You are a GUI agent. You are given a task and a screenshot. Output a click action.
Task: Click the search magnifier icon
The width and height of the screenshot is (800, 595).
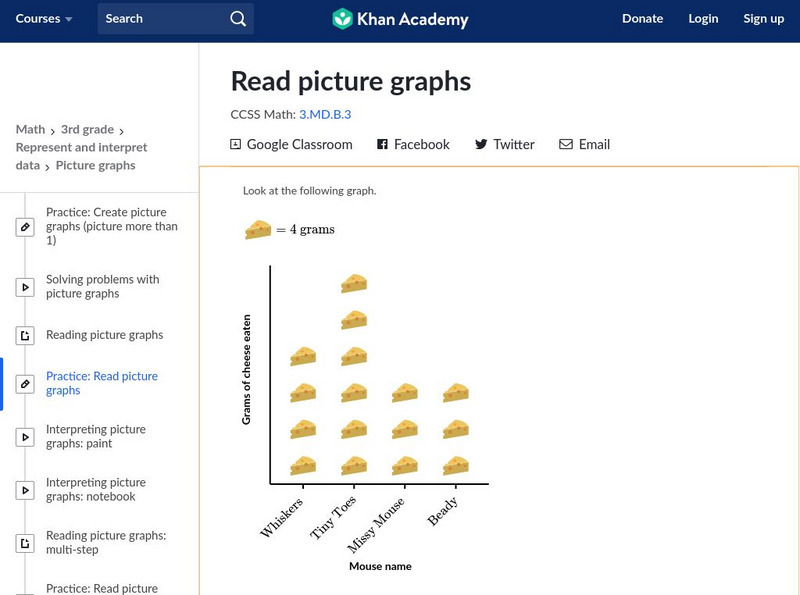pyautogui.click(x=237, y=19)
